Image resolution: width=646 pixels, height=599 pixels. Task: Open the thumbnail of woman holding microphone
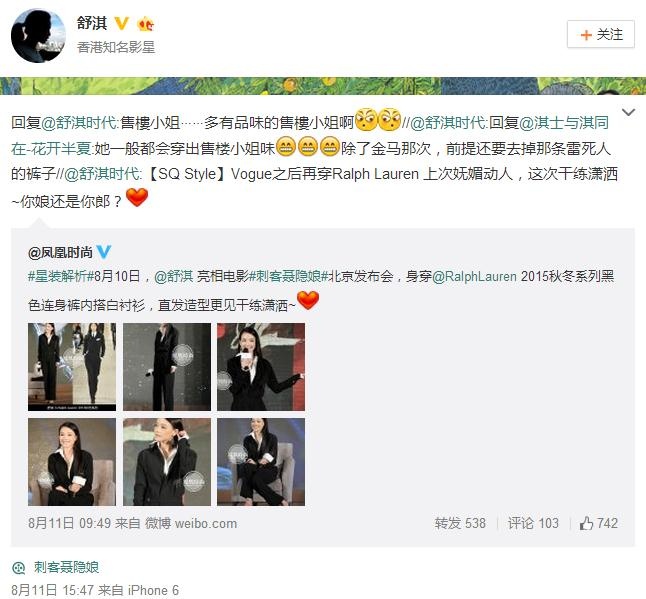261,367
